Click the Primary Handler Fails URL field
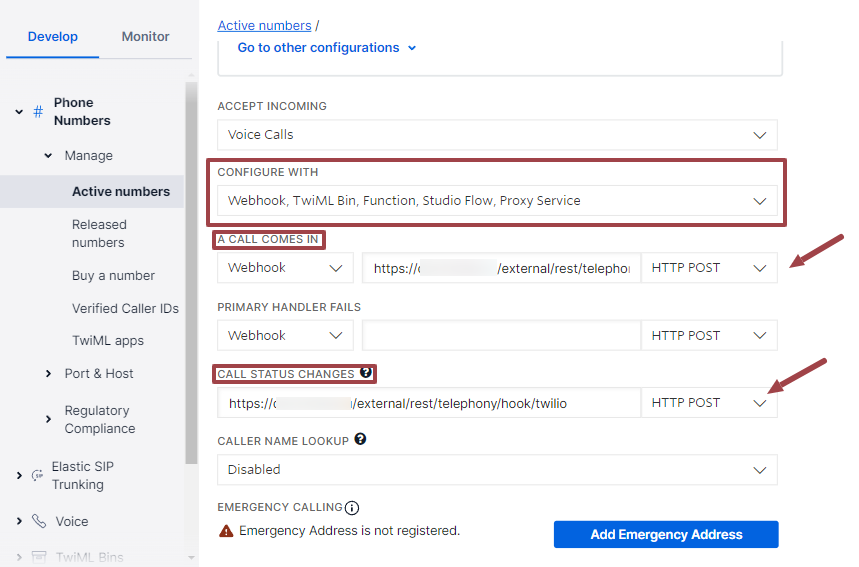 pos(500,336)
